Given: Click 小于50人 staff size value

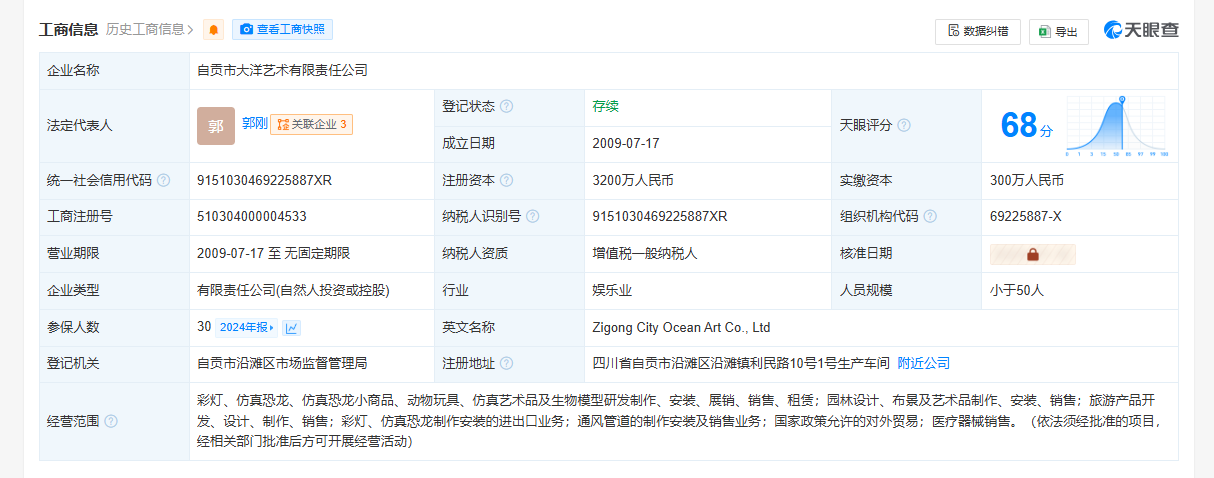Looking at the screenshot, I should (1017, 291).
